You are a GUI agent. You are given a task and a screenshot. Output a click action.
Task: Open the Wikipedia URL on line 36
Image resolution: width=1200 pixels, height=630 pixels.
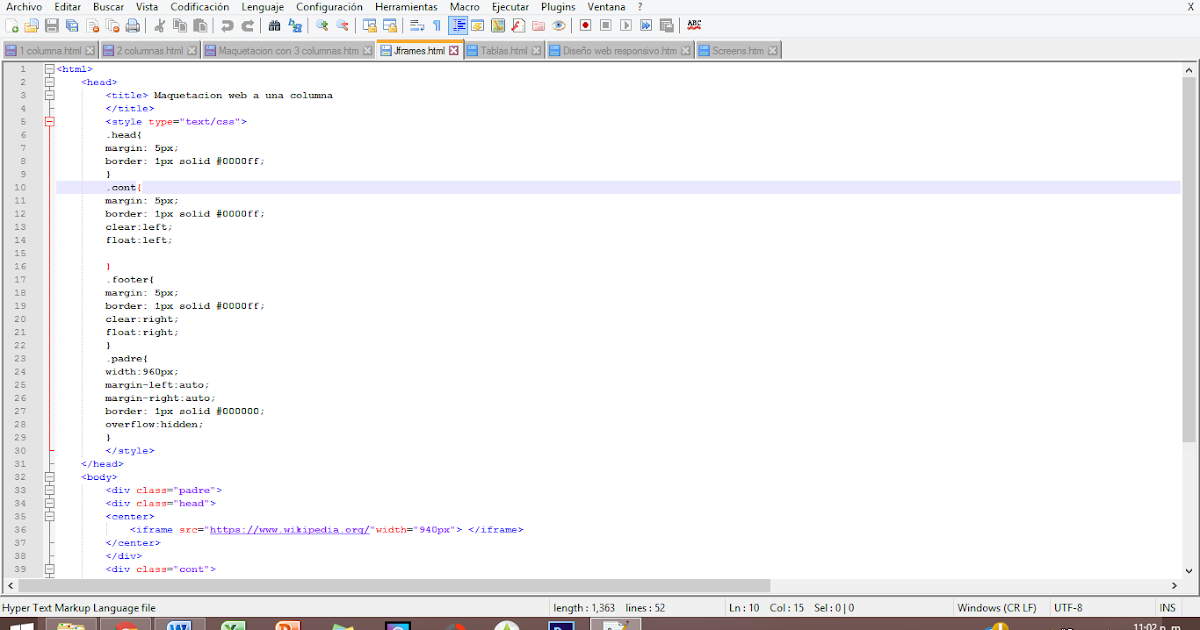[x=248, y=529]
